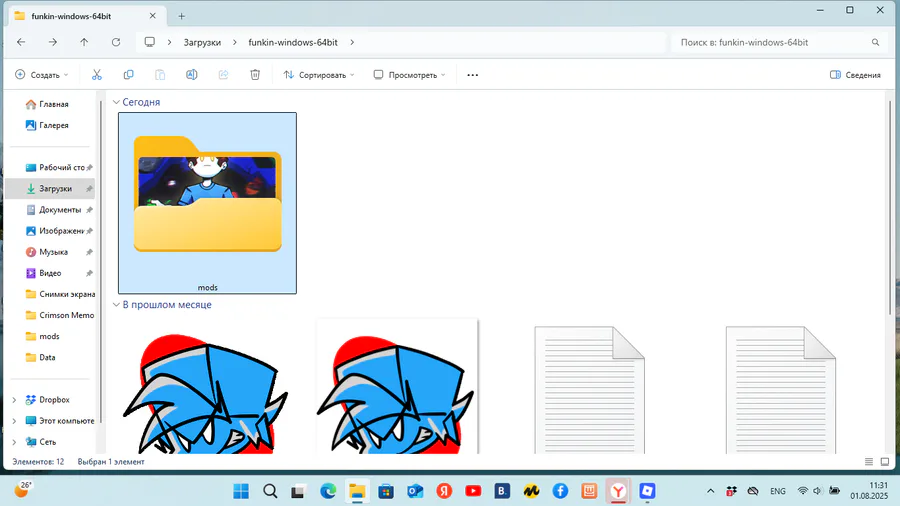
Task: Click the Cut scissors icon
Action: pyautogui.click(x=96, y=75)
